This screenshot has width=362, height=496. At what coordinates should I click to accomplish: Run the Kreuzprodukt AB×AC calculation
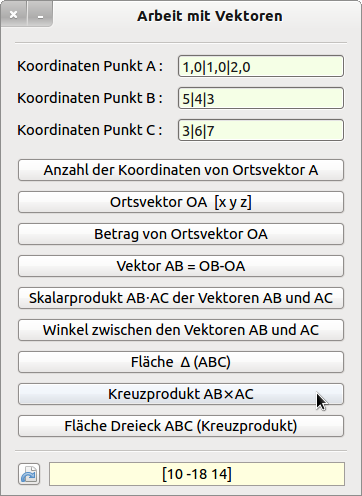click(x=181, y=394)
